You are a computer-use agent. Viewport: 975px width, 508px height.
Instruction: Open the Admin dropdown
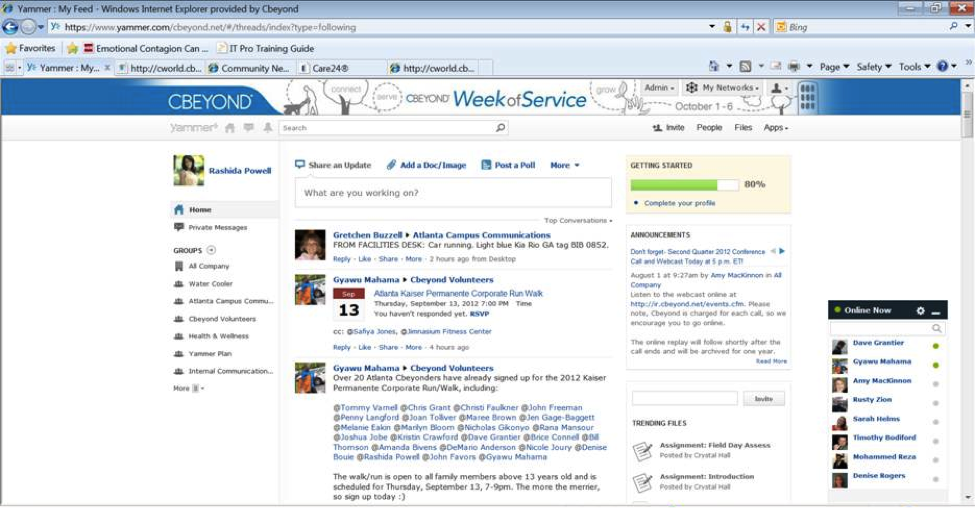(659, 88)
